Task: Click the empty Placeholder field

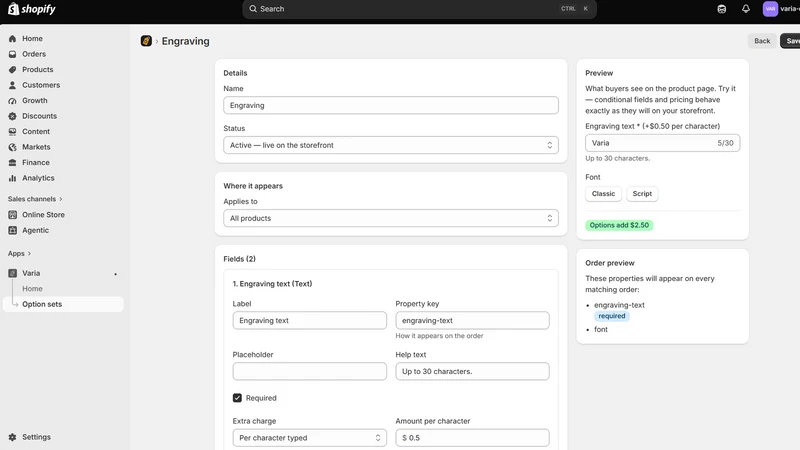Action: click(x=310, y=371)
